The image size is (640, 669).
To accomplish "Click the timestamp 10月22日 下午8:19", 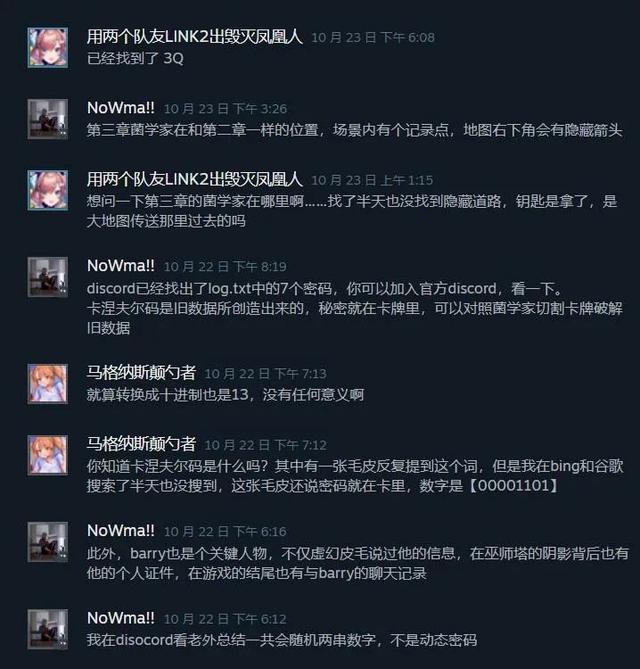I will (x=225, y=267).
